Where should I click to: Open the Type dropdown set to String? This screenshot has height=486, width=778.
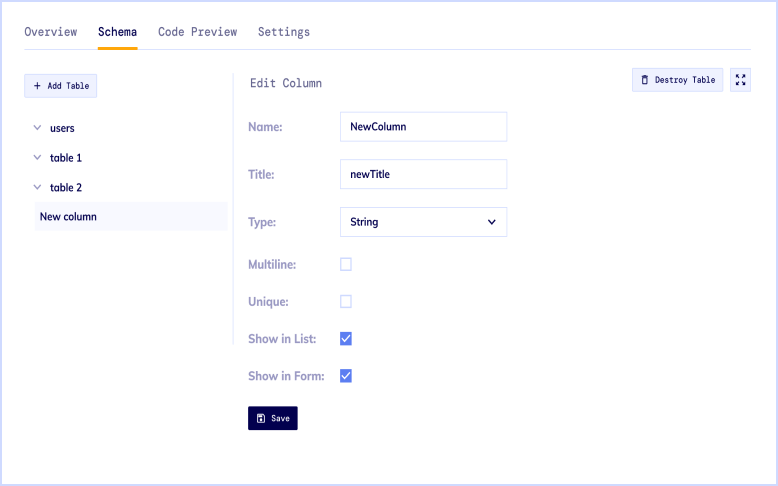pyautogui.click(x=423, y=222)
